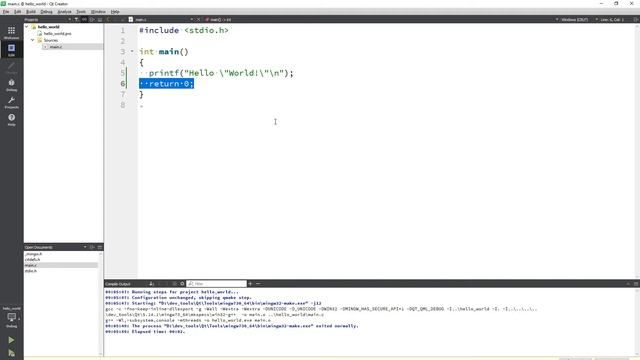Open the Debug menu
Screen dimensions: 640x360
(46, 12)
